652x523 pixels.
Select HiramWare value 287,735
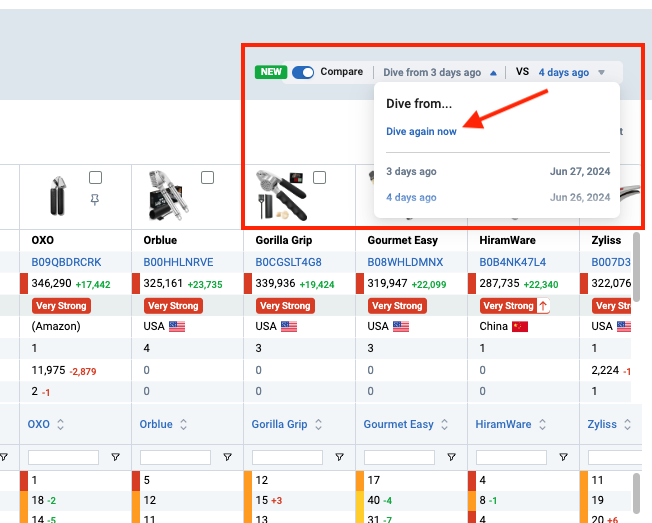click(x=499, y=284)
